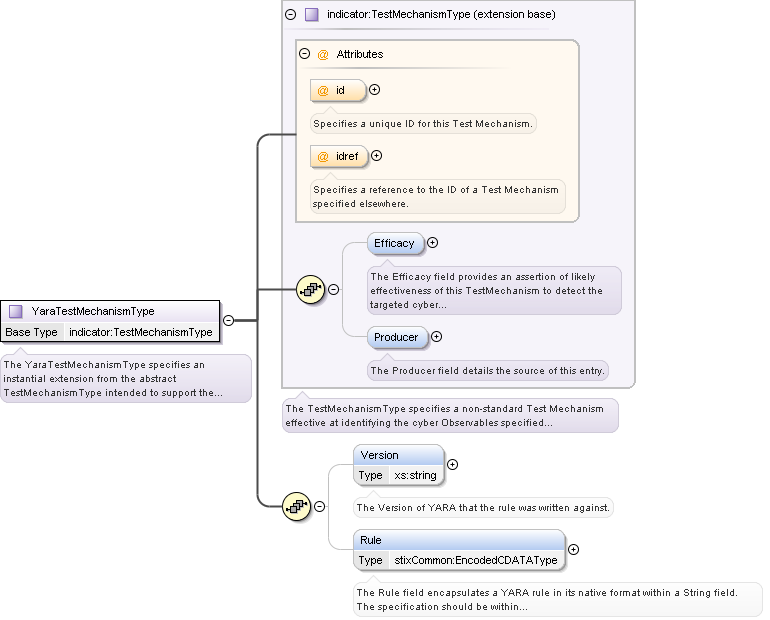Click the purple square icon of YaraTestMechanismType

pyautogui.click(x=16, y=311)
